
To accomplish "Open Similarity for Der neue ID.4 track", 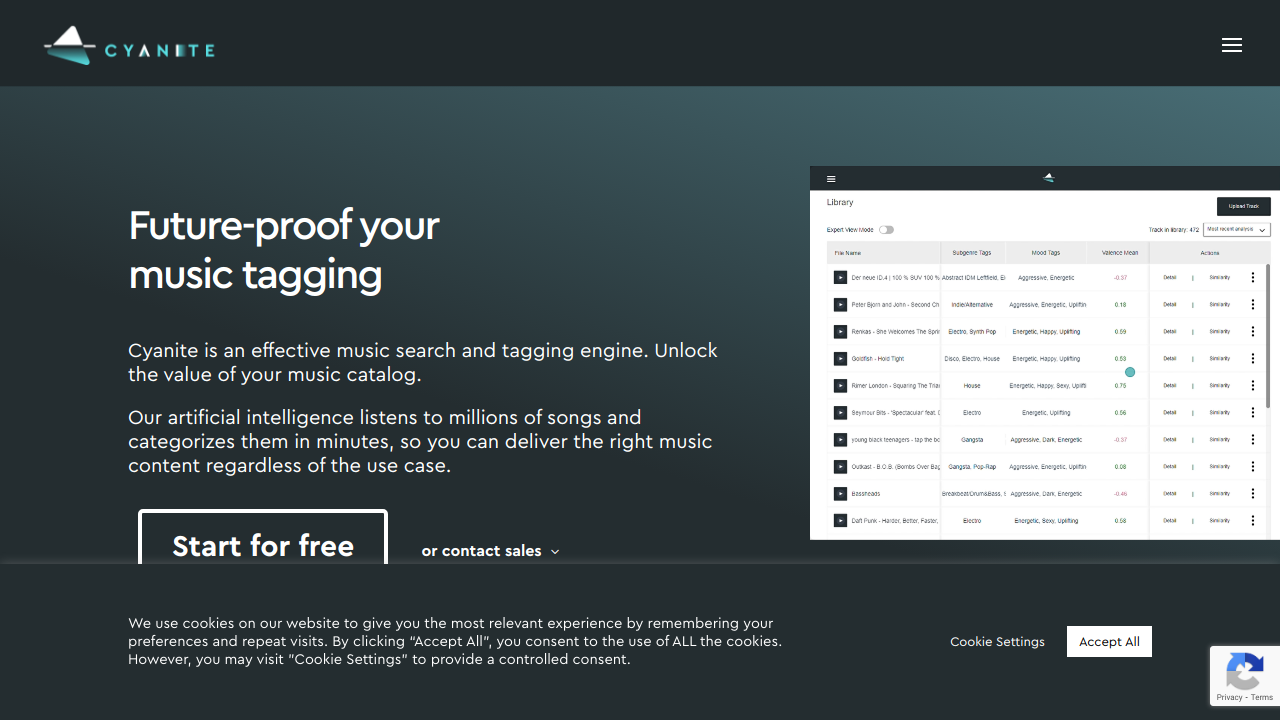I will pos(1220,277).
